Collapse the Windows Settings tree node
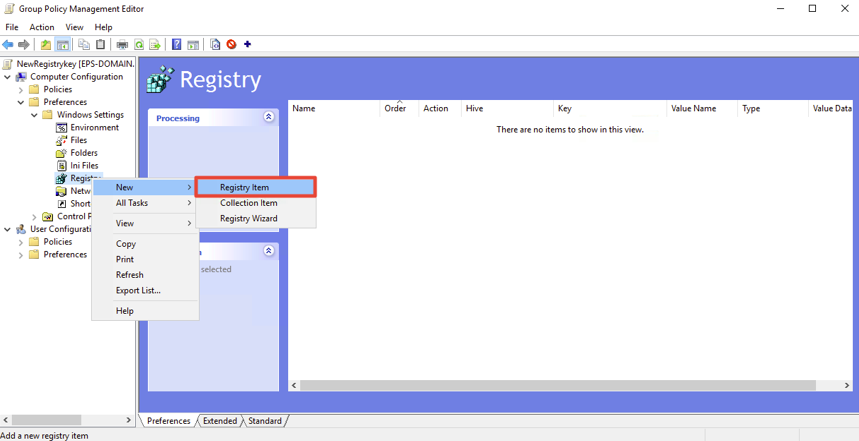 click(34, 115)
